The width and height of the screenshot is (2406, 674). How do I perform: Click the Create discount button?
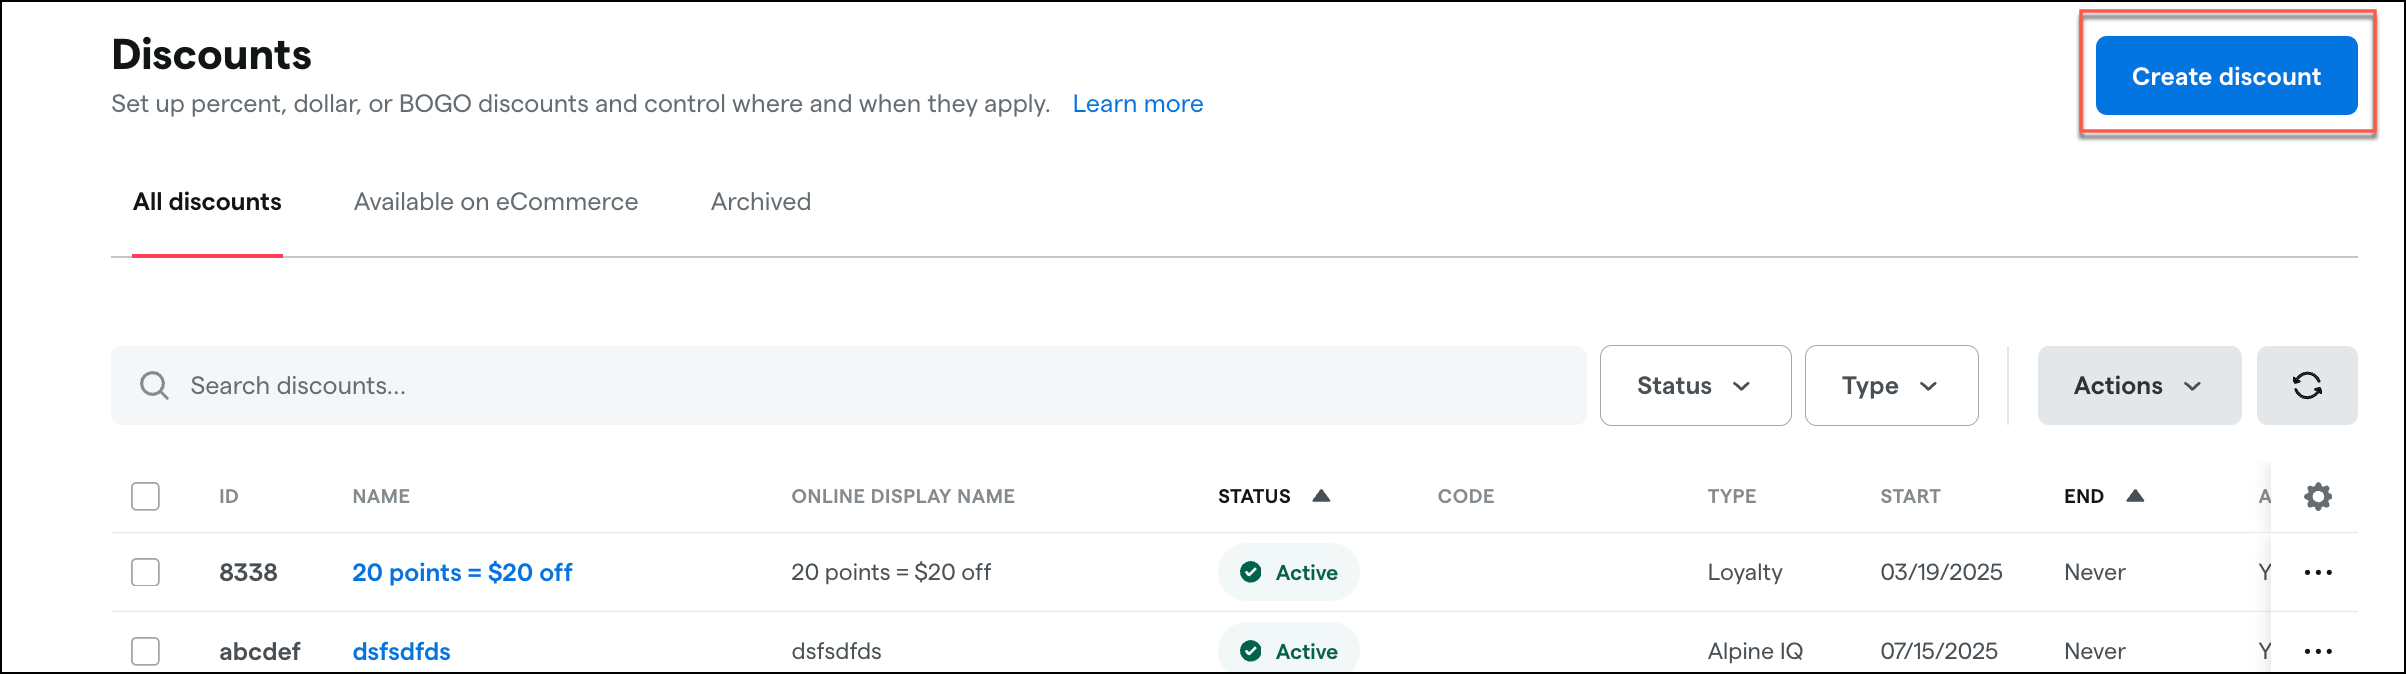tap(2226, 76)
